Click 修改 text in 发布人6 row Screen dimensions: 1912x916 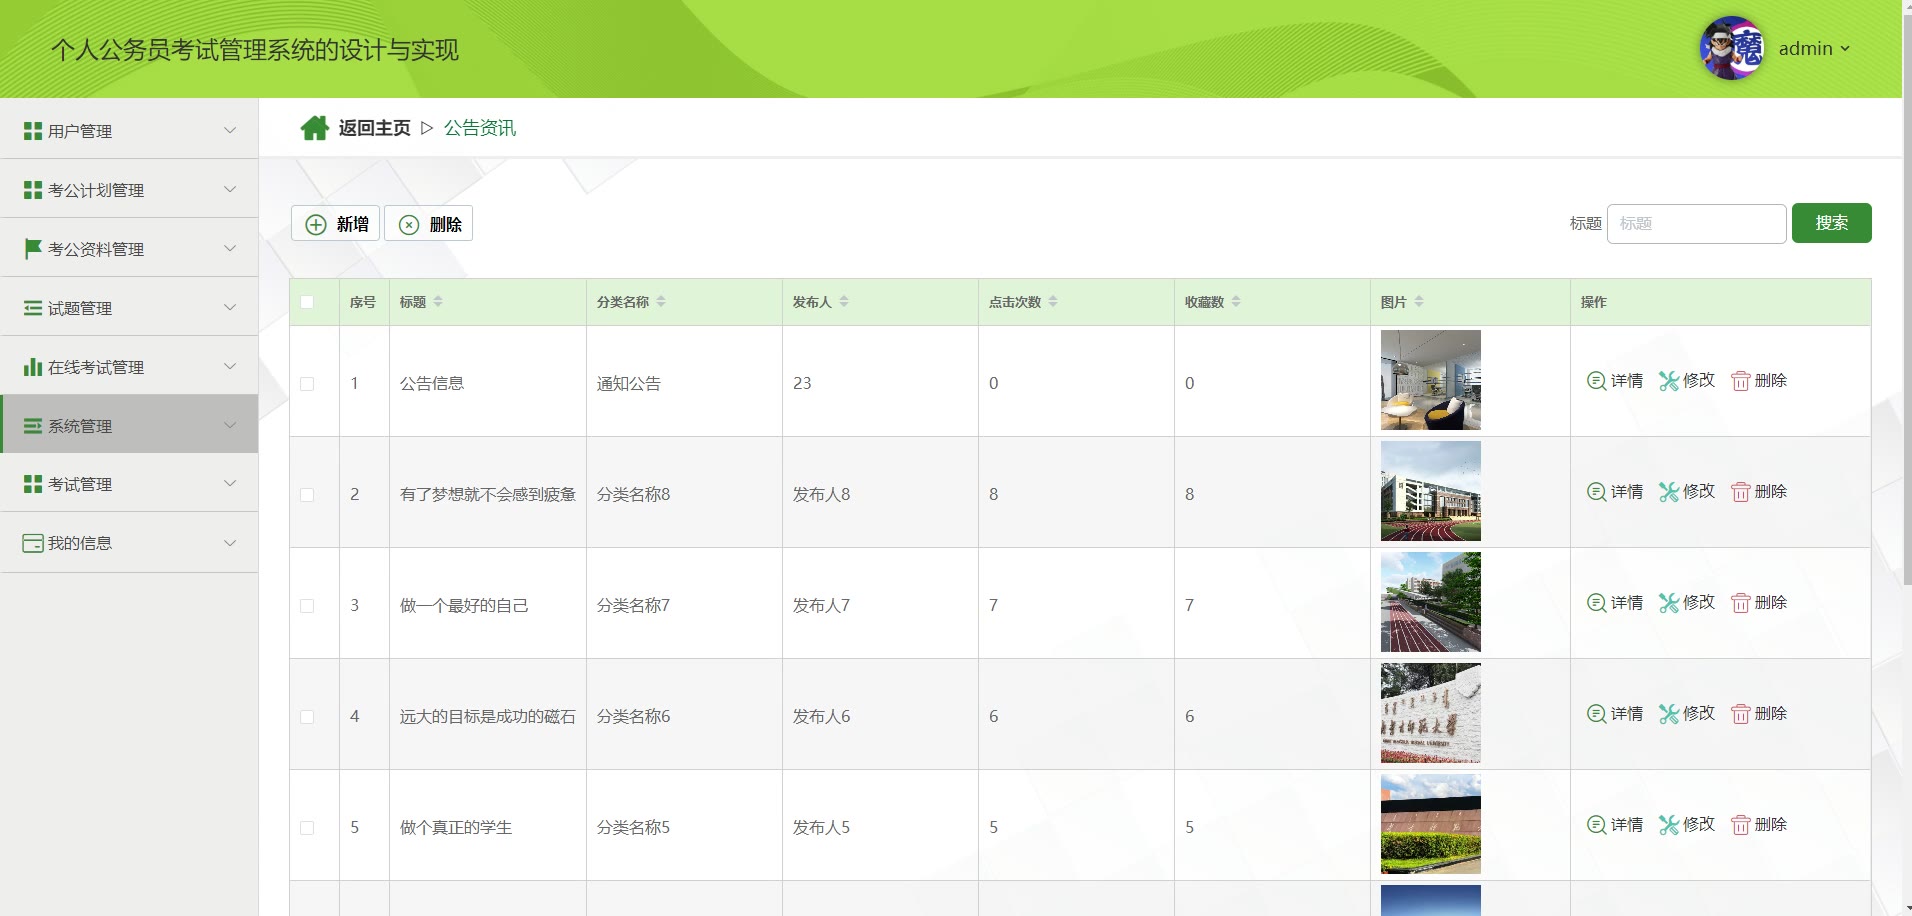click(x=1699, y=714)
